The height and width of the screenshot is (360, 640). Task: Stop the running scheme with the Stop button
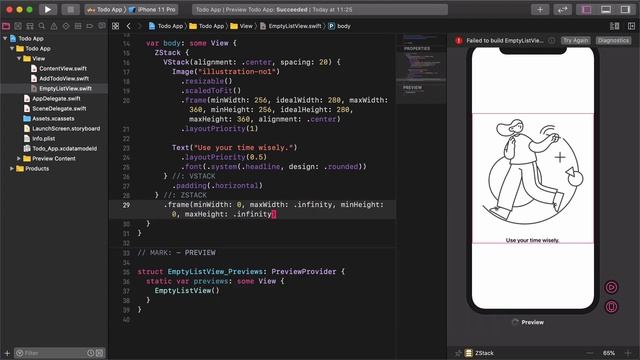[70, 9]
